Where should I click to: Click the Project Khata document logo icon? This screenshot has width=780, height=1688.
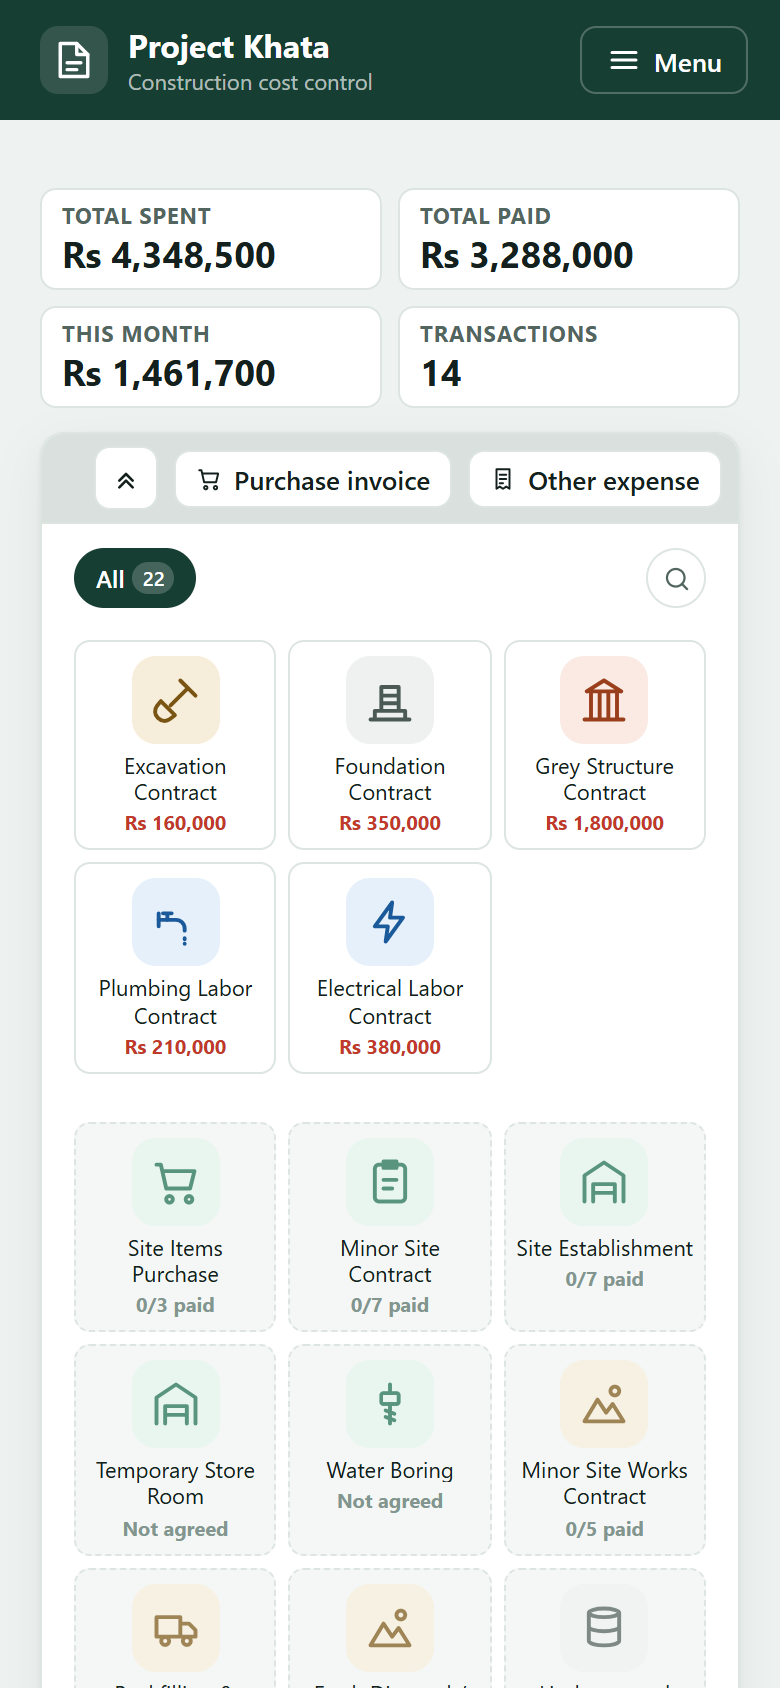(74, 60)
